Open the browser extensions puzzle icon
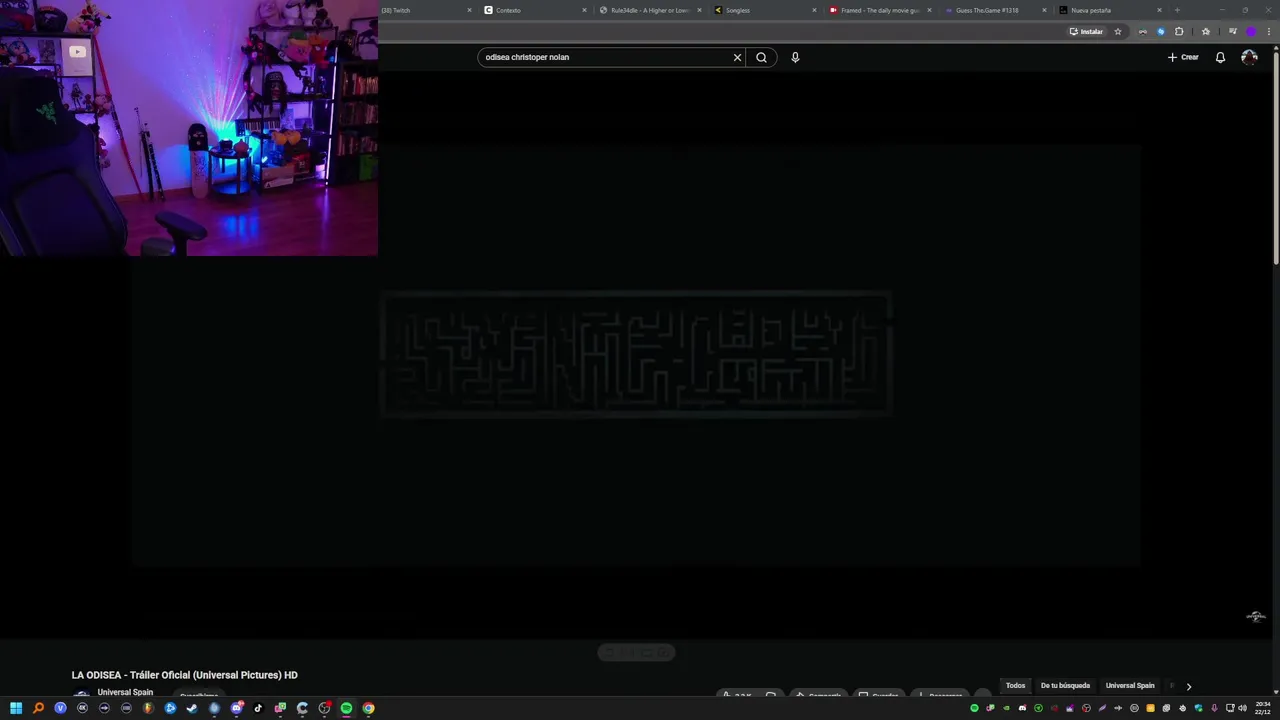Image resolution: width=1280 pixels, height=720 pixels. click(1179, 31)
